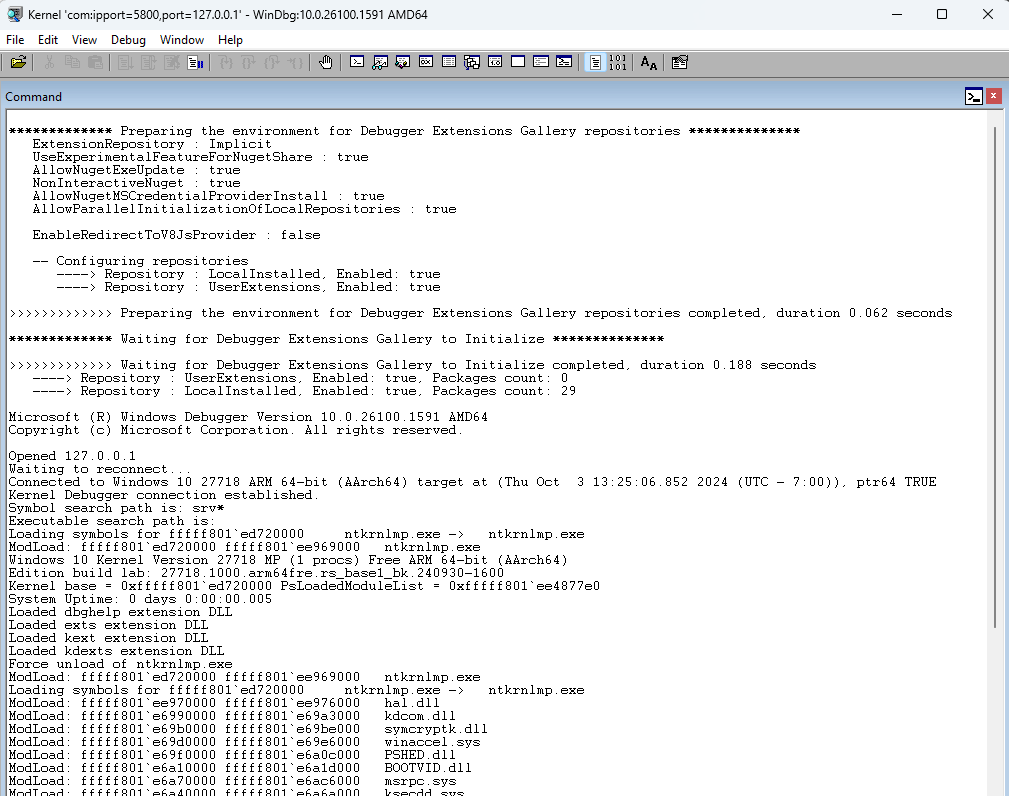Break into the target with Break icon

(x=195, y=62)
